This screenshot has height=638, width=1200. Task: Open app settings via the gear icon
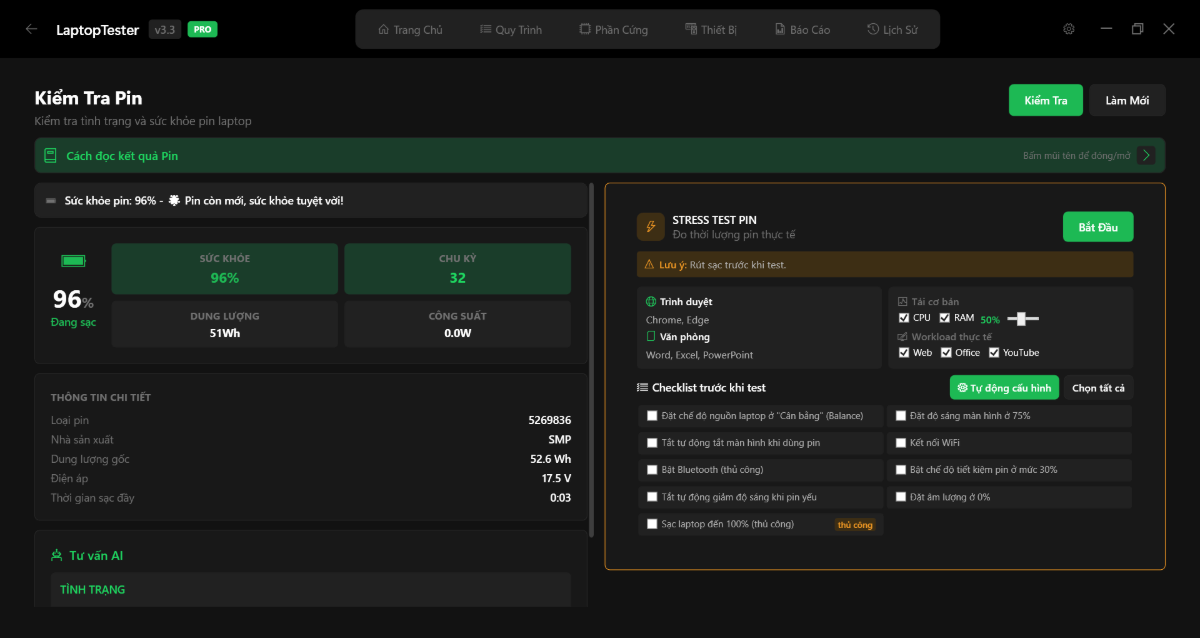click(x=1068, y=29)
